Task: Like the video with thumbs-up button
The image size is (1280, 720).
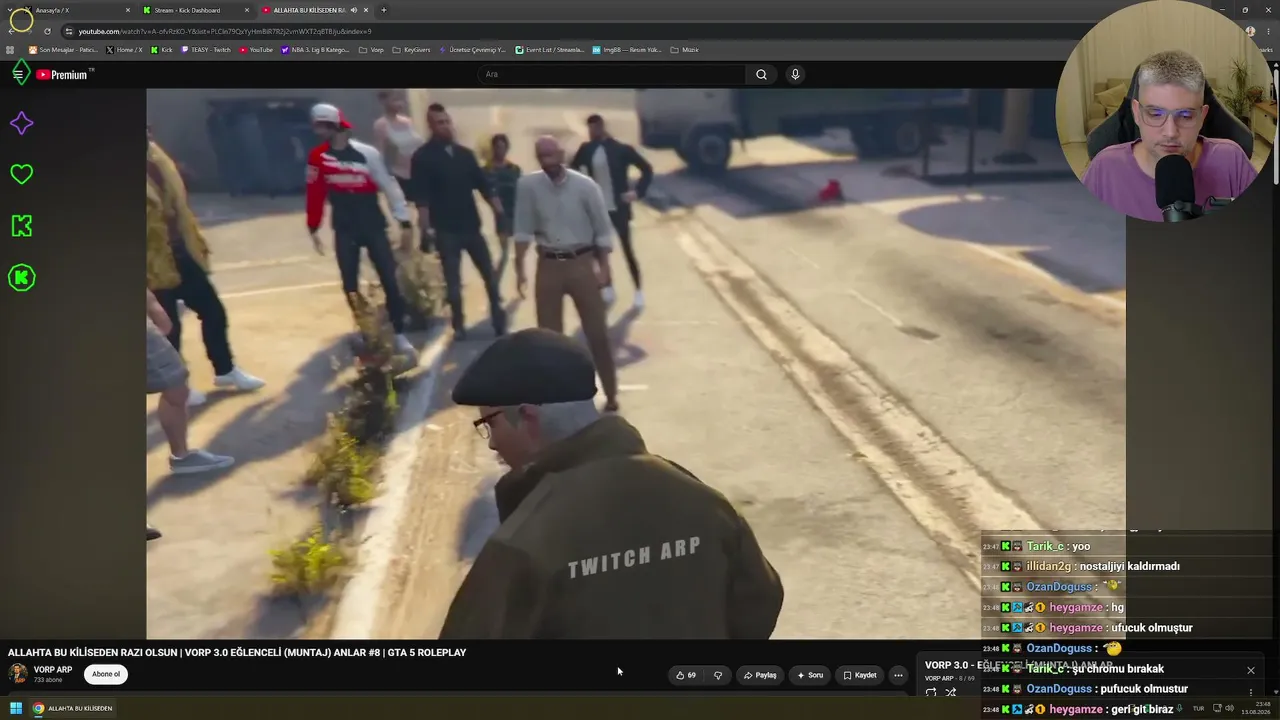Action: click(686, 675)
